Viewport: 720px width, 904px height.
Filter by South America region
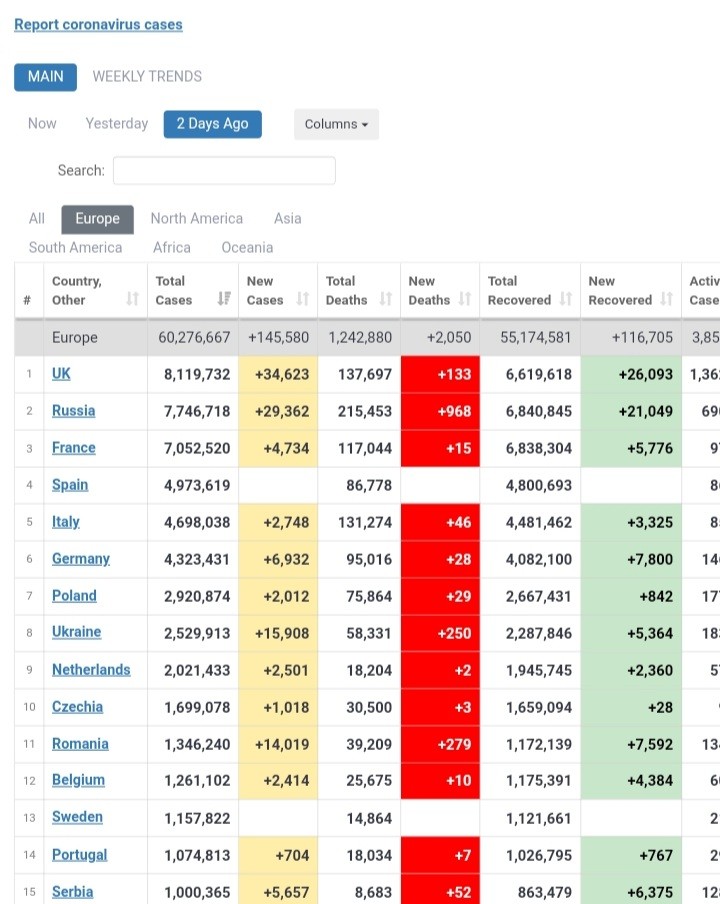(x=75, y=247)
